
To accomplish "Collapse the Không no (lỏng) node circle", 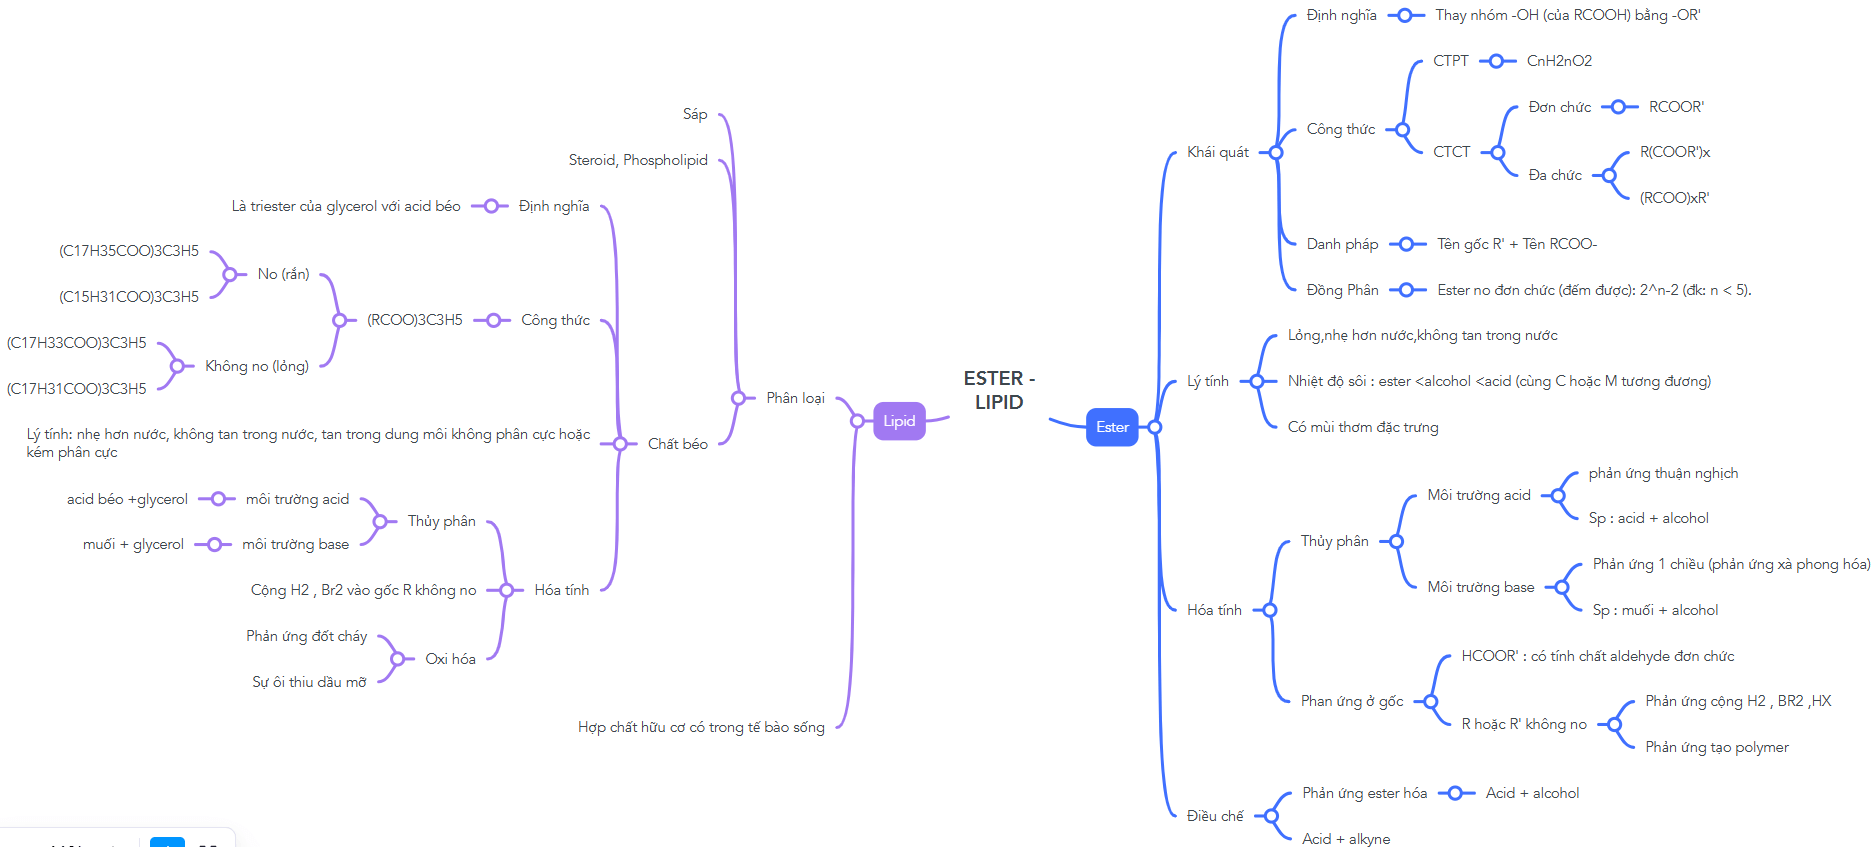I will click(x=177, y=366).
